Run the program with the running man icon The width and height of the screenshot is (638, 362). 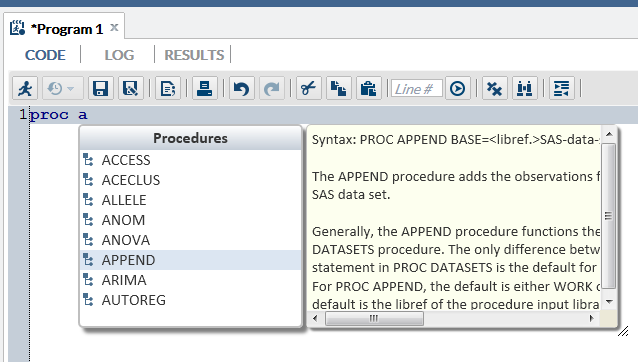[x=25, y=88]
